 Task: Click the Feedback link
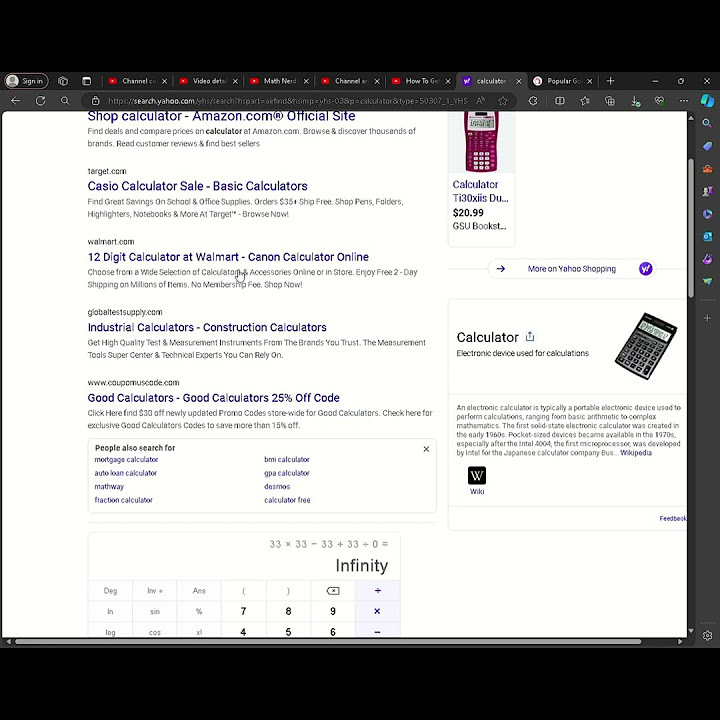tap(673, 518)
